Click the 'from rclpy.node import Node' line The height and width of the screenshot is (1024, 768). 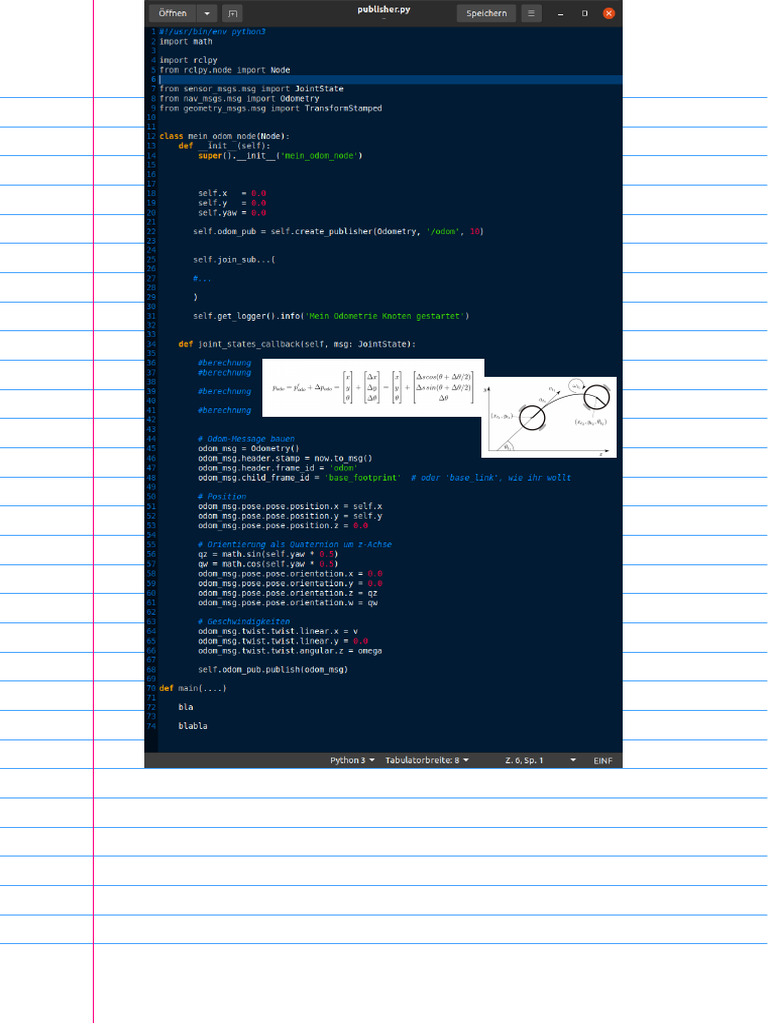225,70
